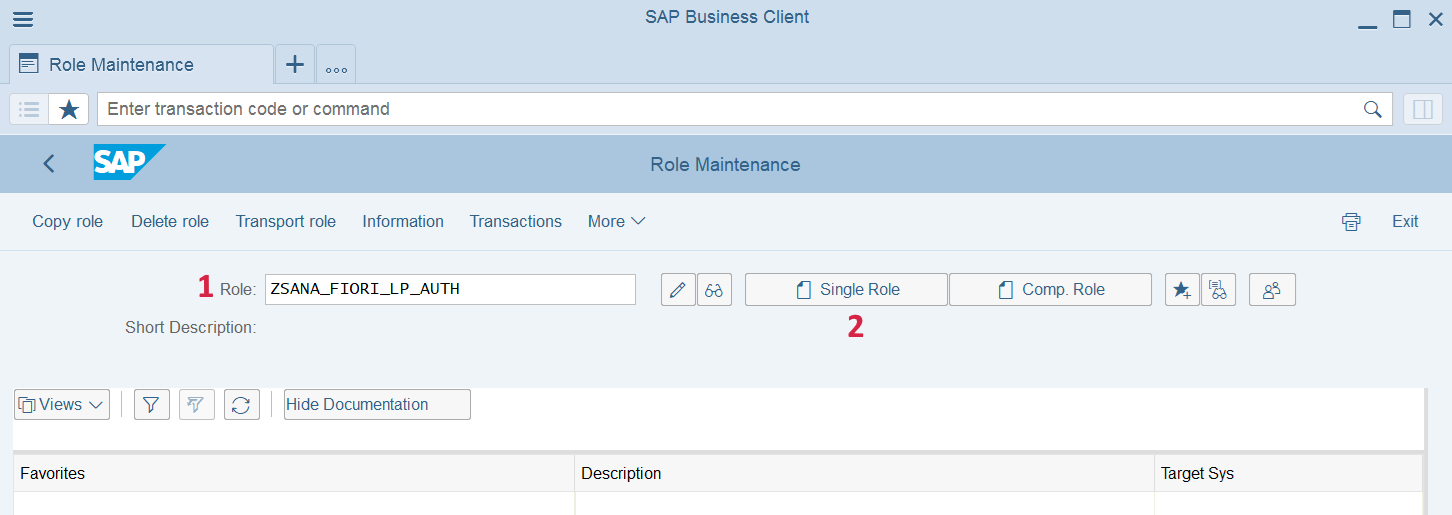Screen dimensions: 1452x515
Task: Open the Views dropdown
Action: point(62,405)
